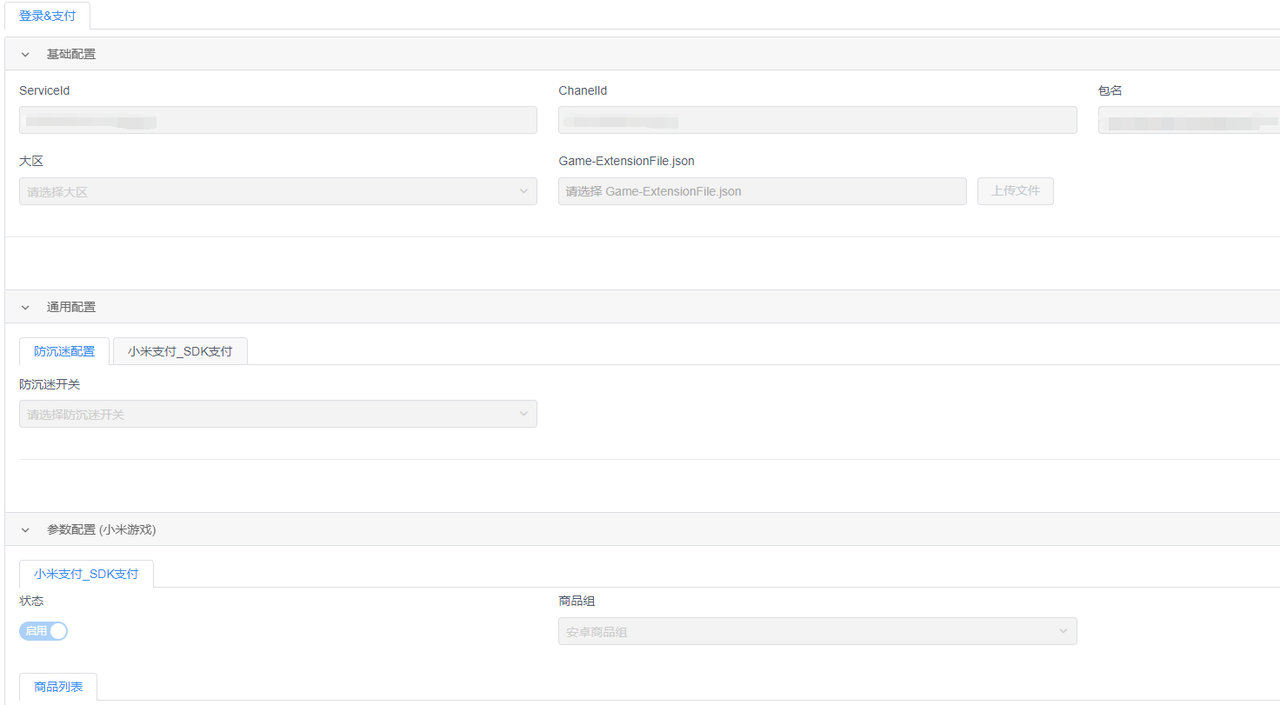Screen dimensions: 1280x705
Task: Click the 包名 input field
Action: coord(1188,120)
